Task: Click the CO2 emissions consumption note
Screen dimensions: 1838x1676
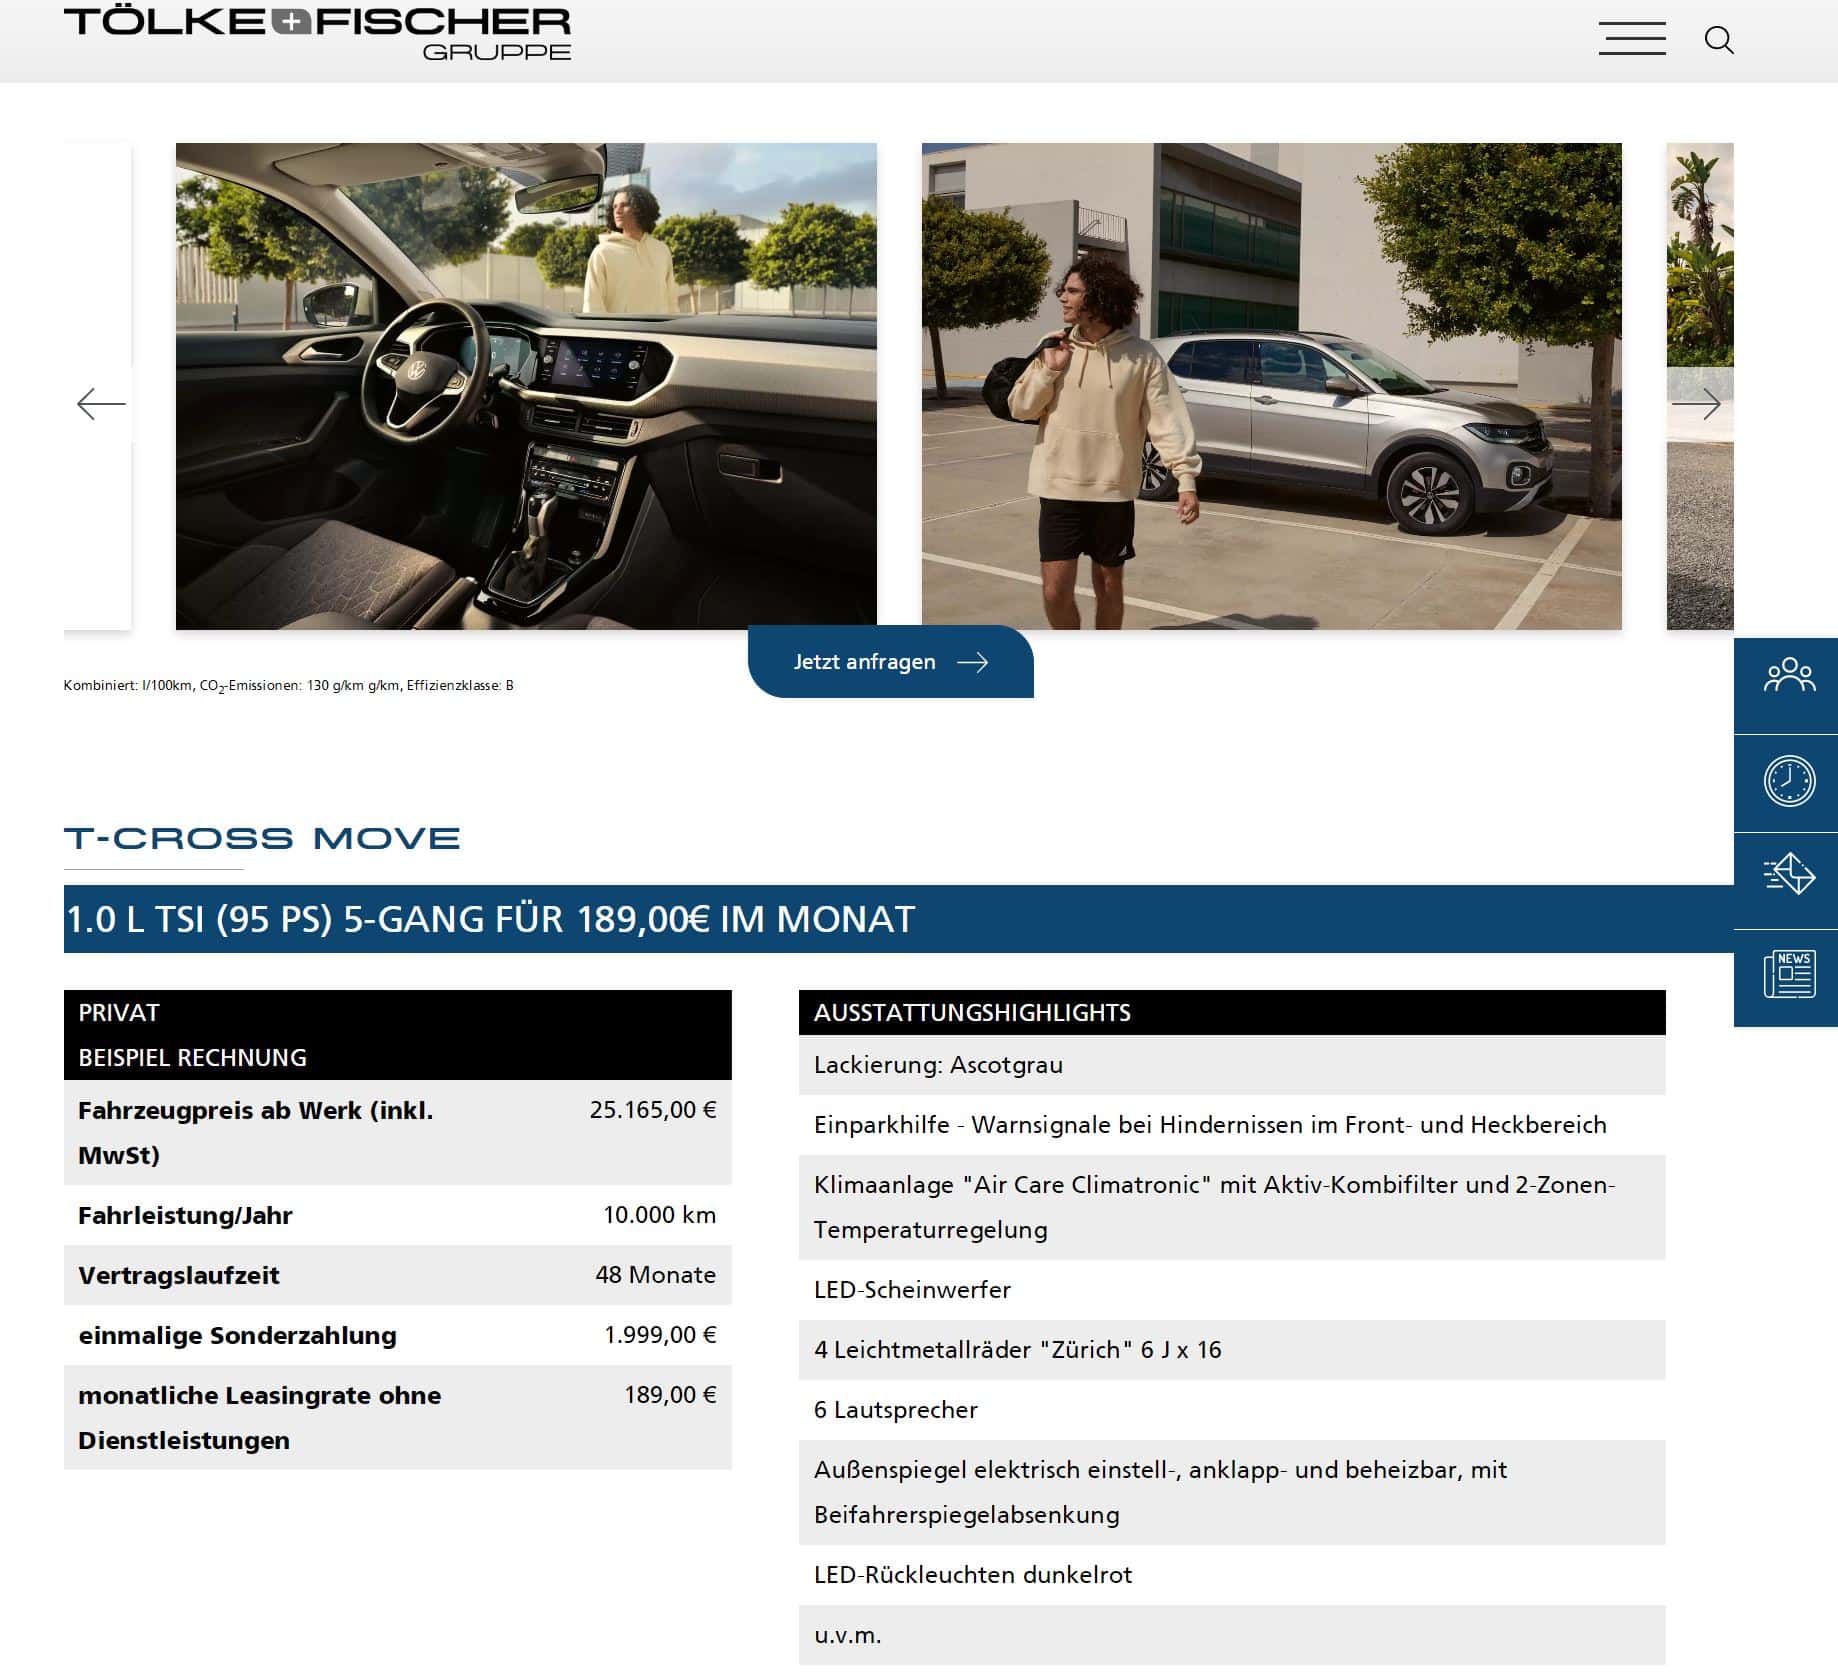Action: click(288, 686)
